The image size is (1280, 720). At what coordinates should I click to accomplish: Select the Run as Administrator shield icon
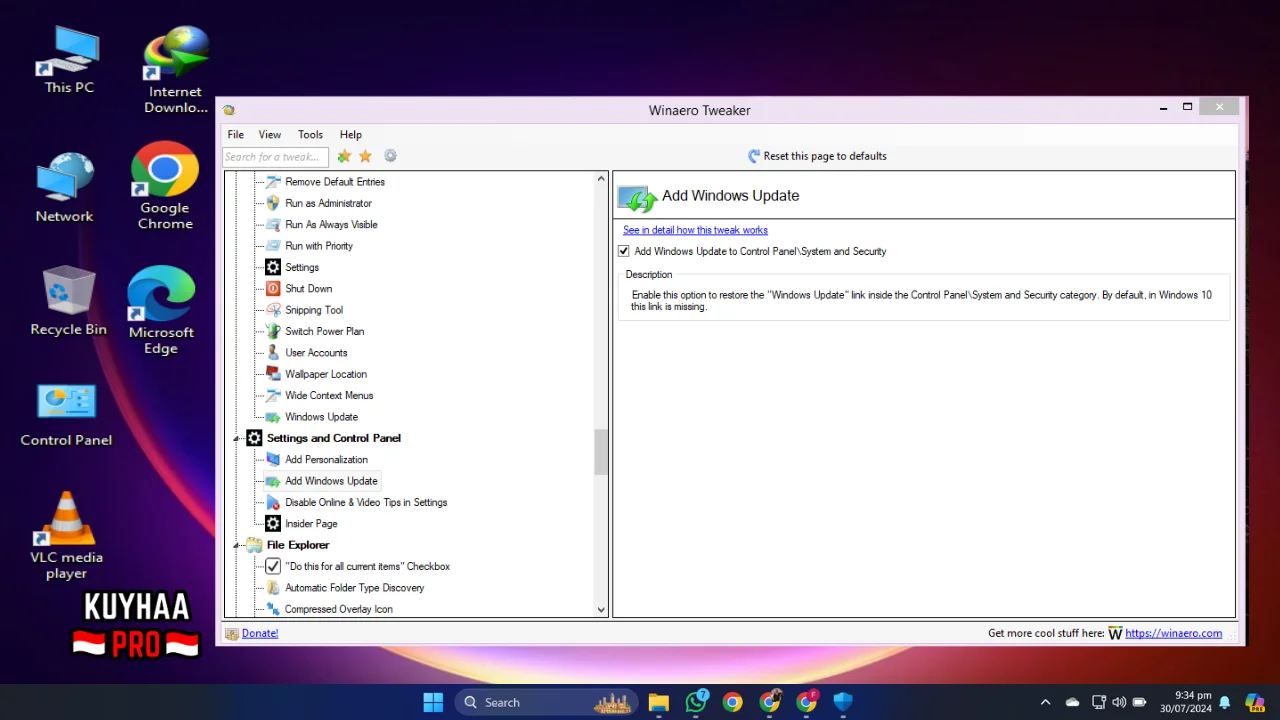(x=273, y=203)
